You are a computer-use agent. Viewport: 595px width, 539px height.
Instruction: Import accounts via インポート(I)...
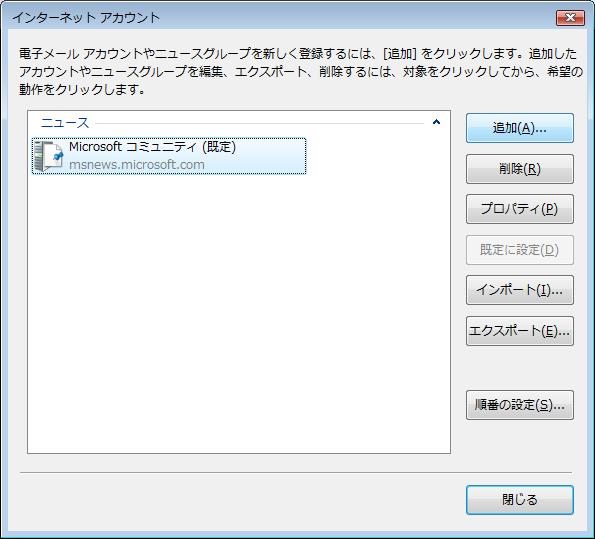[519, 290]
